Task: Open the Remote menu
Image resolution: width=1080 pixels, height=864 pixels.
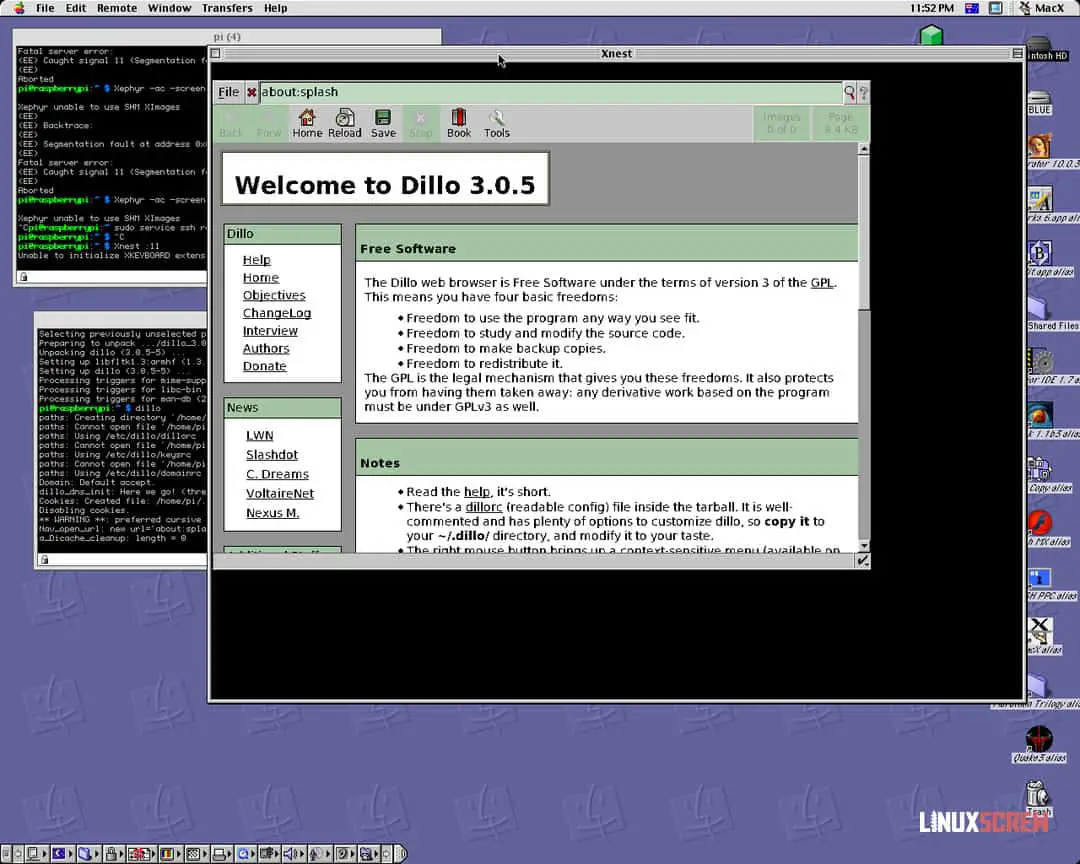Action: click(117, 8)
